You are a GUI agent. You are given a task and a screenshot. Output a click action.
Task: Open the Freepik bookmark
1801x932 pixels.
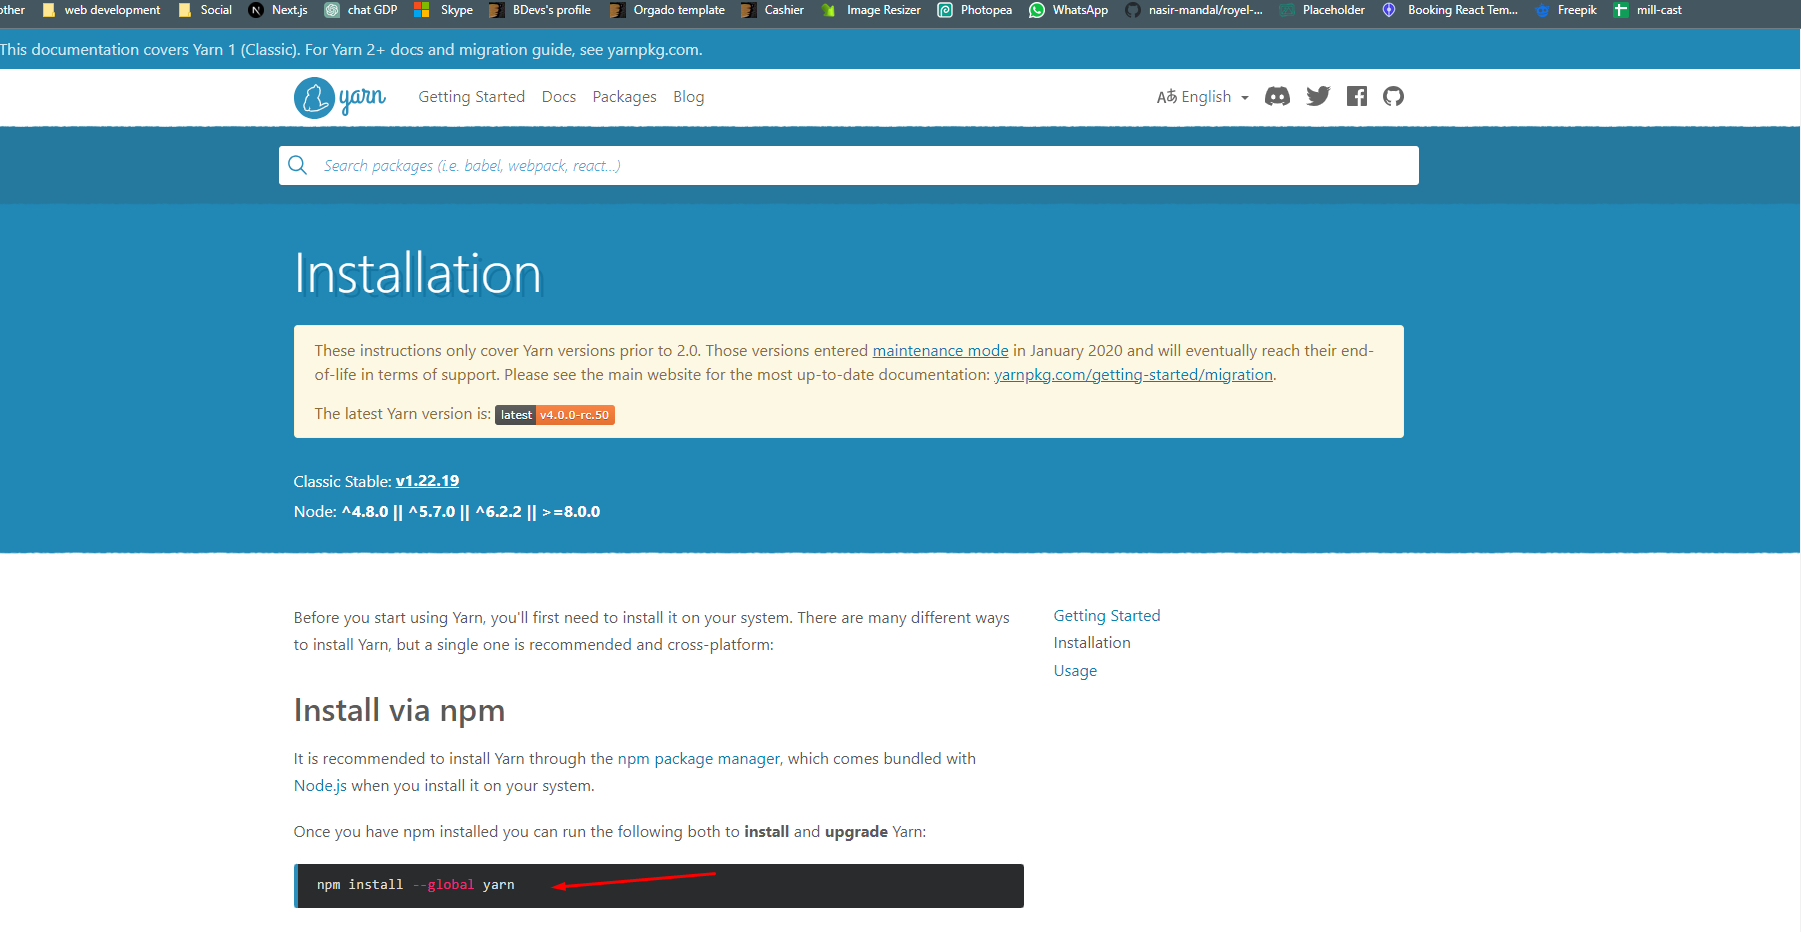[1566, 10]
